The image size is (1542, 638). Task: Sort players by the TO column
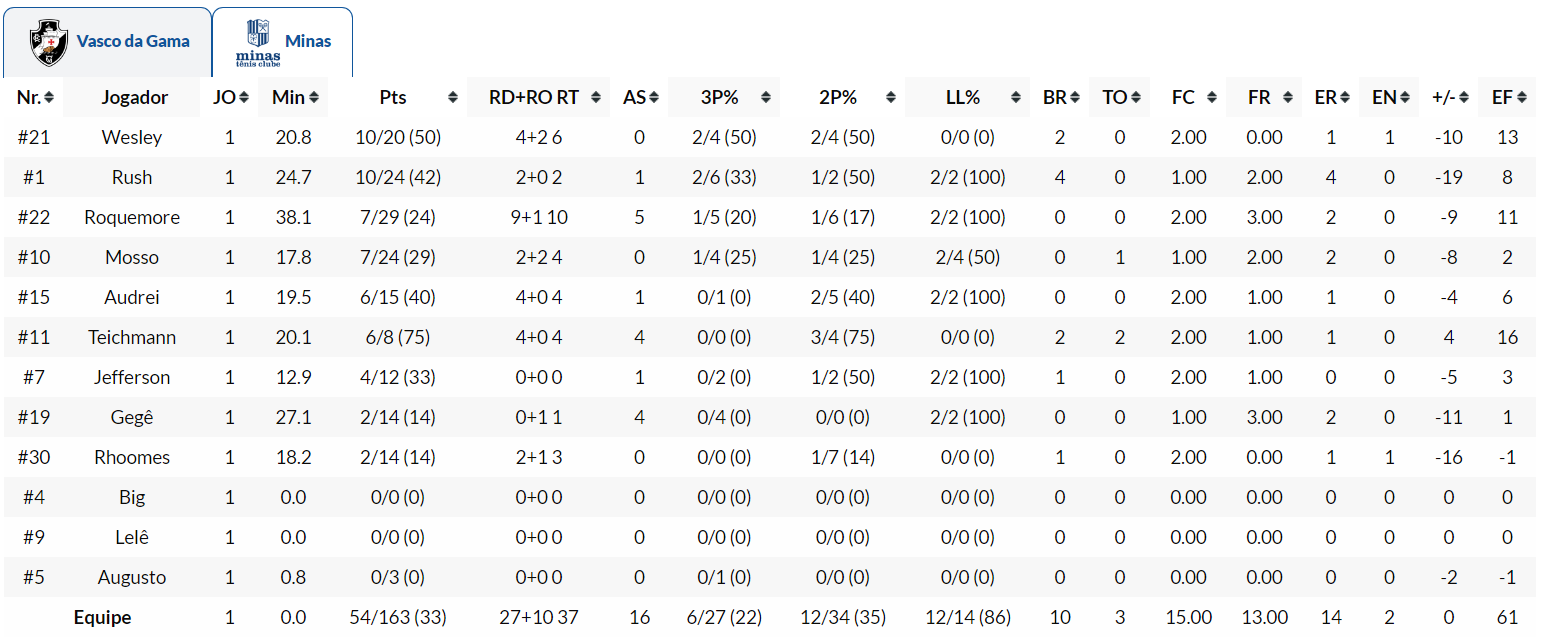tap(1115, 98)
